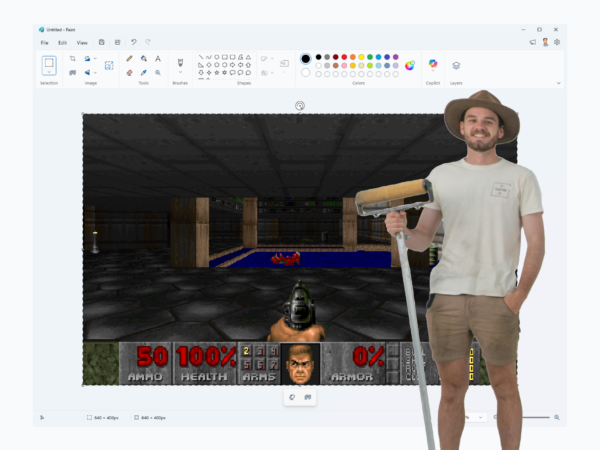
Task: Expand the Rotate dropdown arrow
Action: [x=95, y=59]
